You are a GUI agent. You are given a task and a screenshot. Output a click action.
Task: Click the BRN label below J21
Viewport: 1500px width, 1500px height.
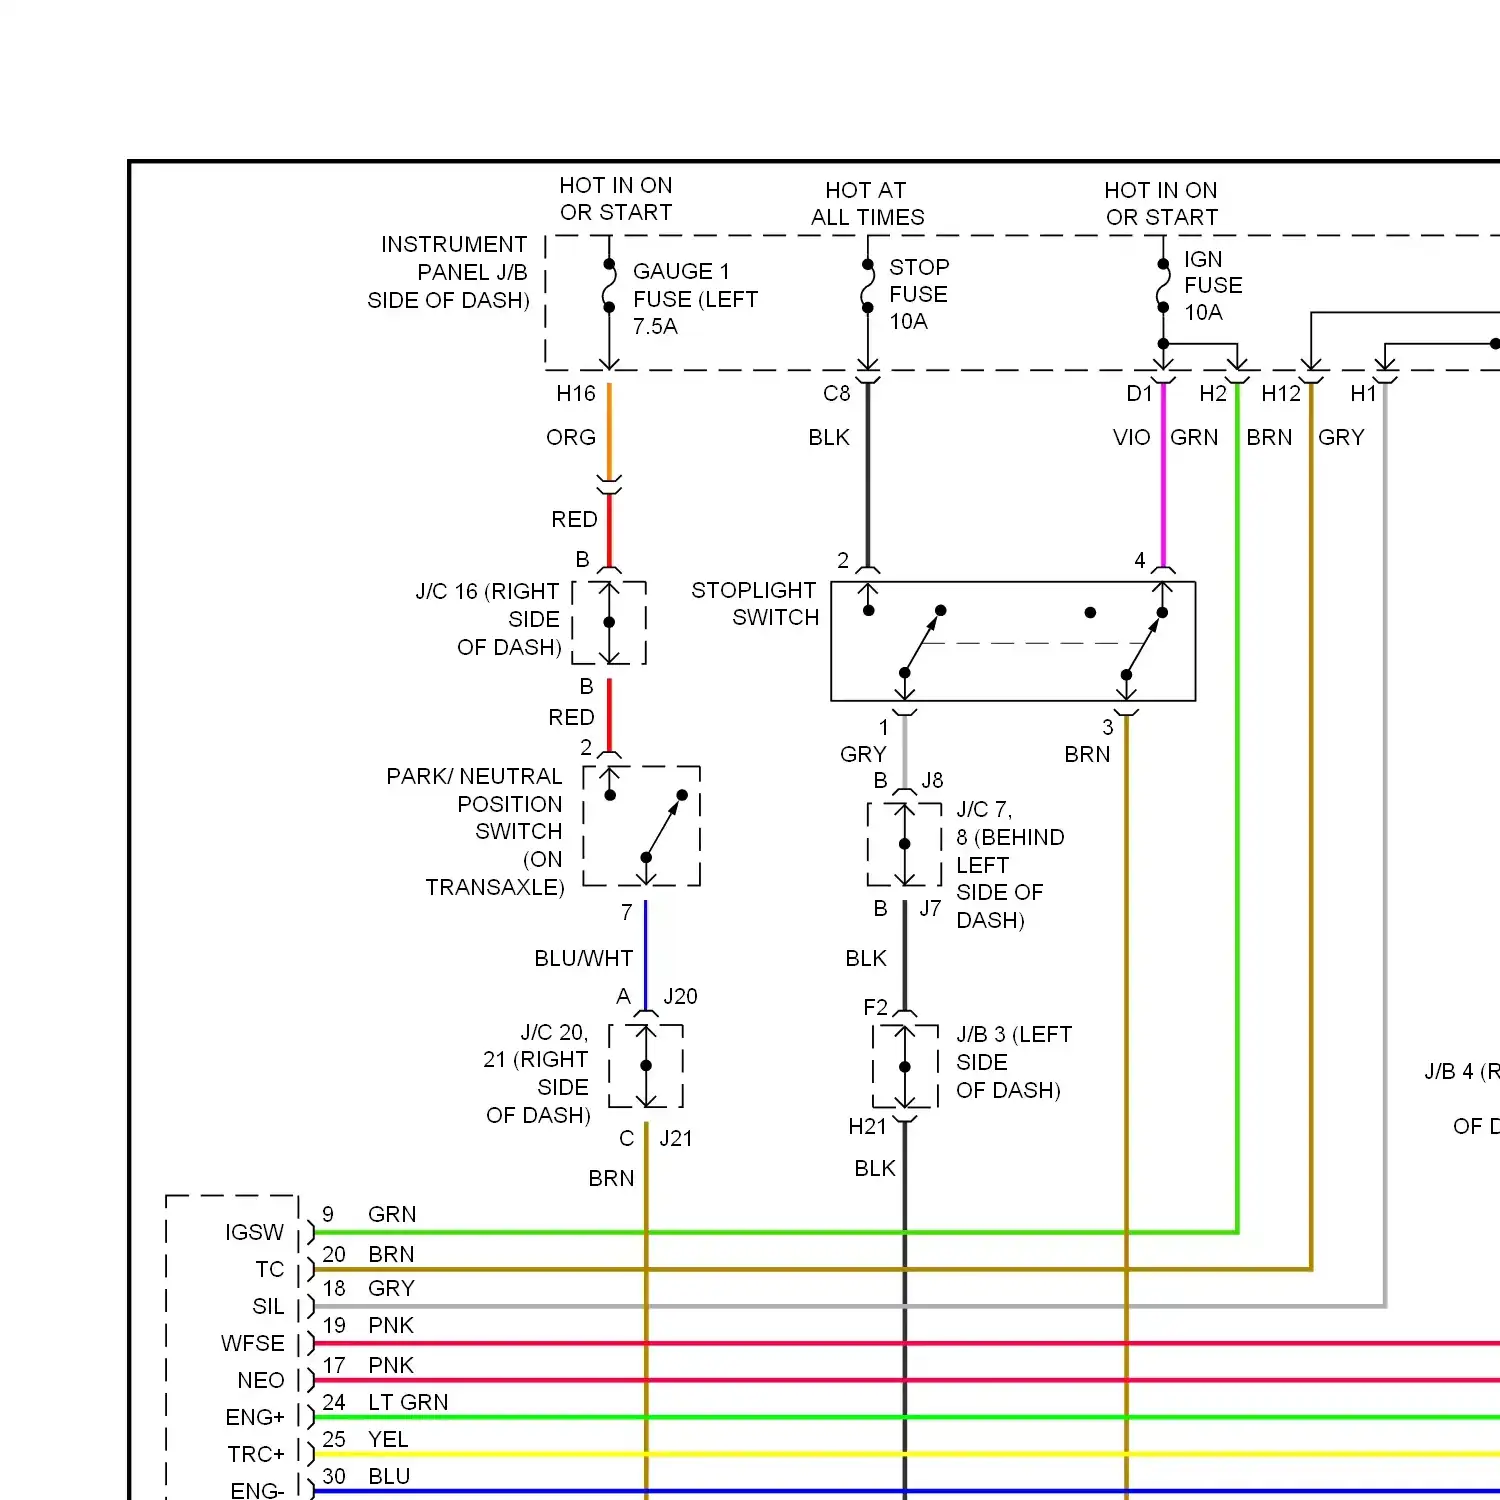[611, 1179]
